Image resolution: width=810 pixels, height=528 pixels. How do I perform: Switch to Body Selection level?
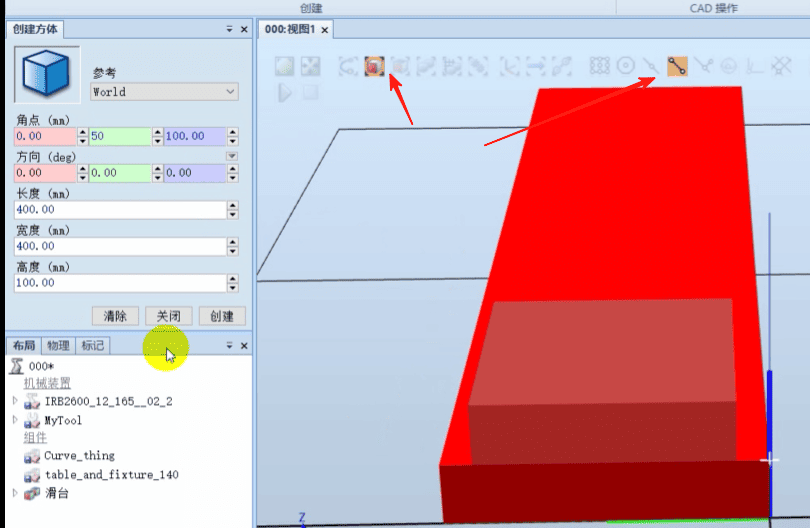[400, 66]
